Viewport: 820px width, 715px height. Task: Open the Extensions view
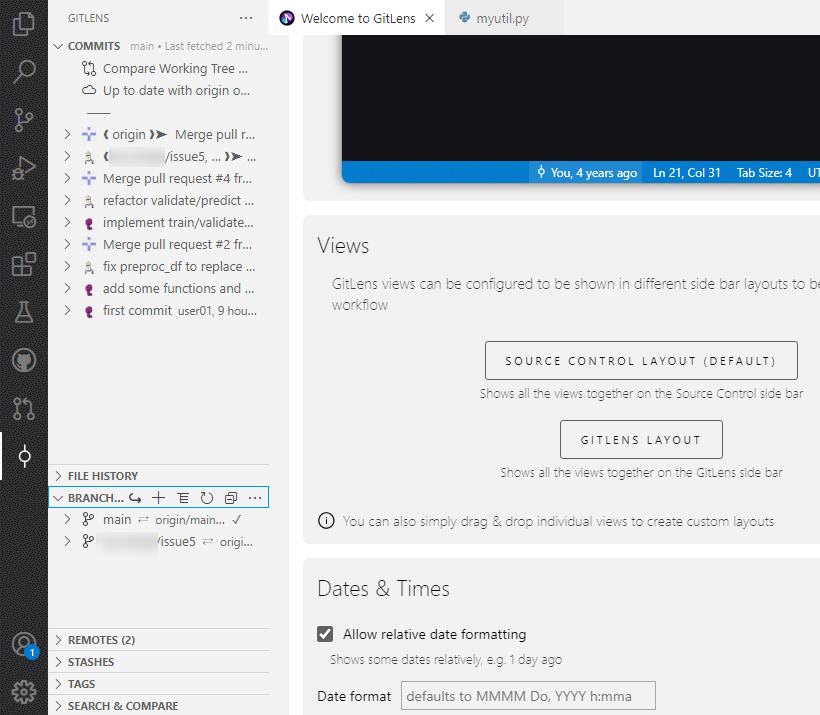(x=23, y=264)
